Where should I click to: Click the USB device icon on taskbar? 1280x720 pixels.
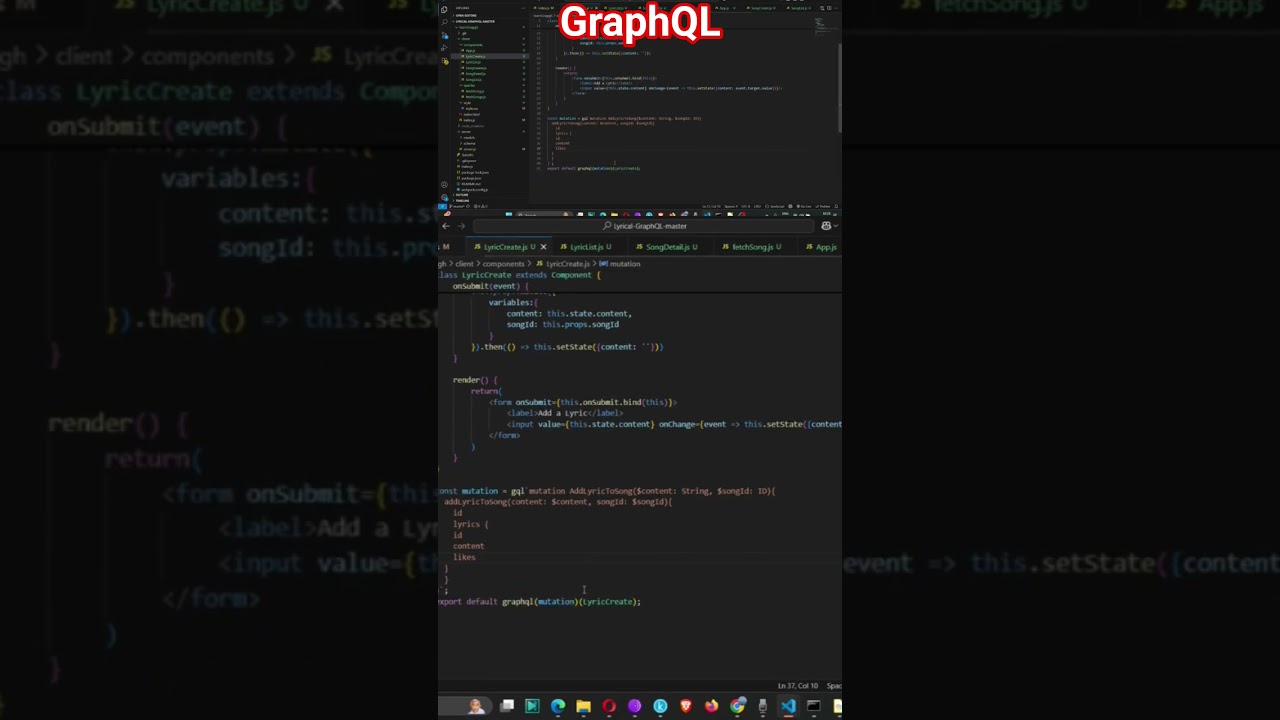(762, 706)
